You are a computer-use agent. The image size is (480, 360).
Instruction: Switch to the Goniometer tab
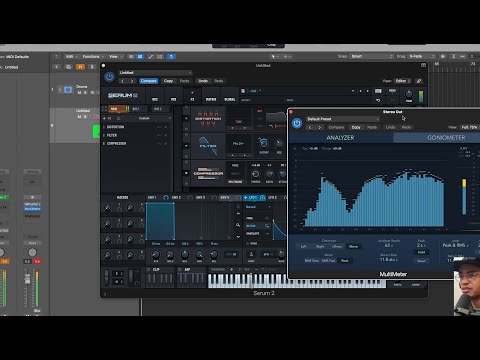click(x=446, y=138)
